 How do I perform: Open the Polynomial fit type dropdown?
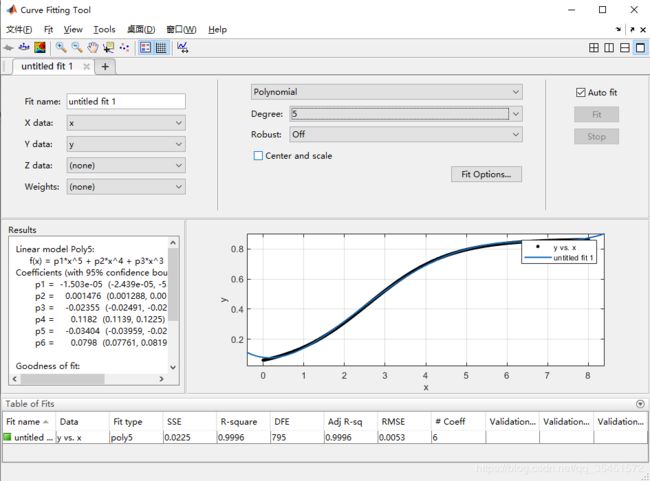tap(386, 92)
